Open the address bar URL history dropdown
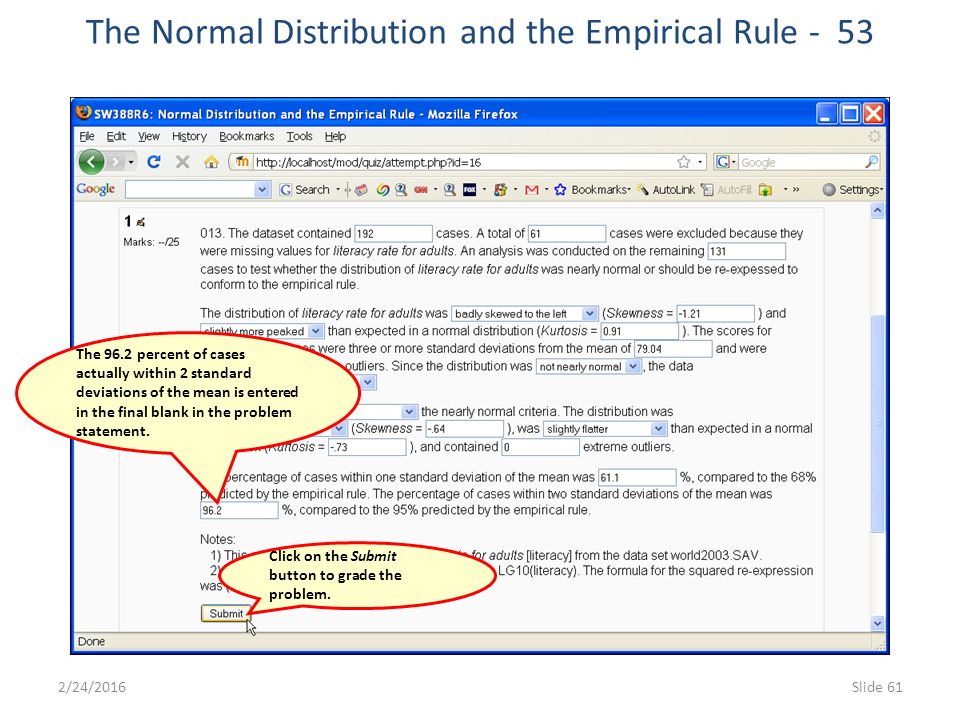960x720 pixels. click(x=700, y=162)
